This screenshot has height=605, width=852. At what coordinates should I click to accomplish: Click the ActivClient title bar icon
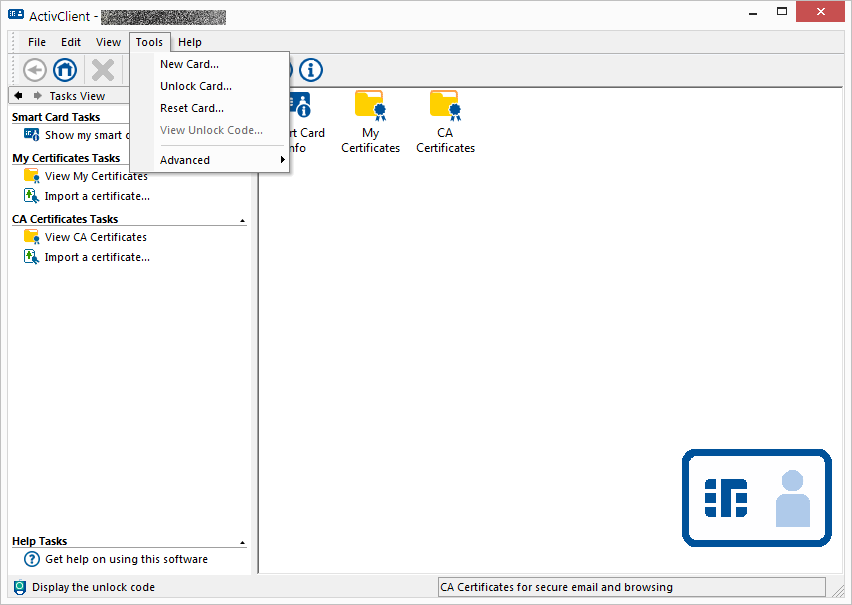pos(16,15)
